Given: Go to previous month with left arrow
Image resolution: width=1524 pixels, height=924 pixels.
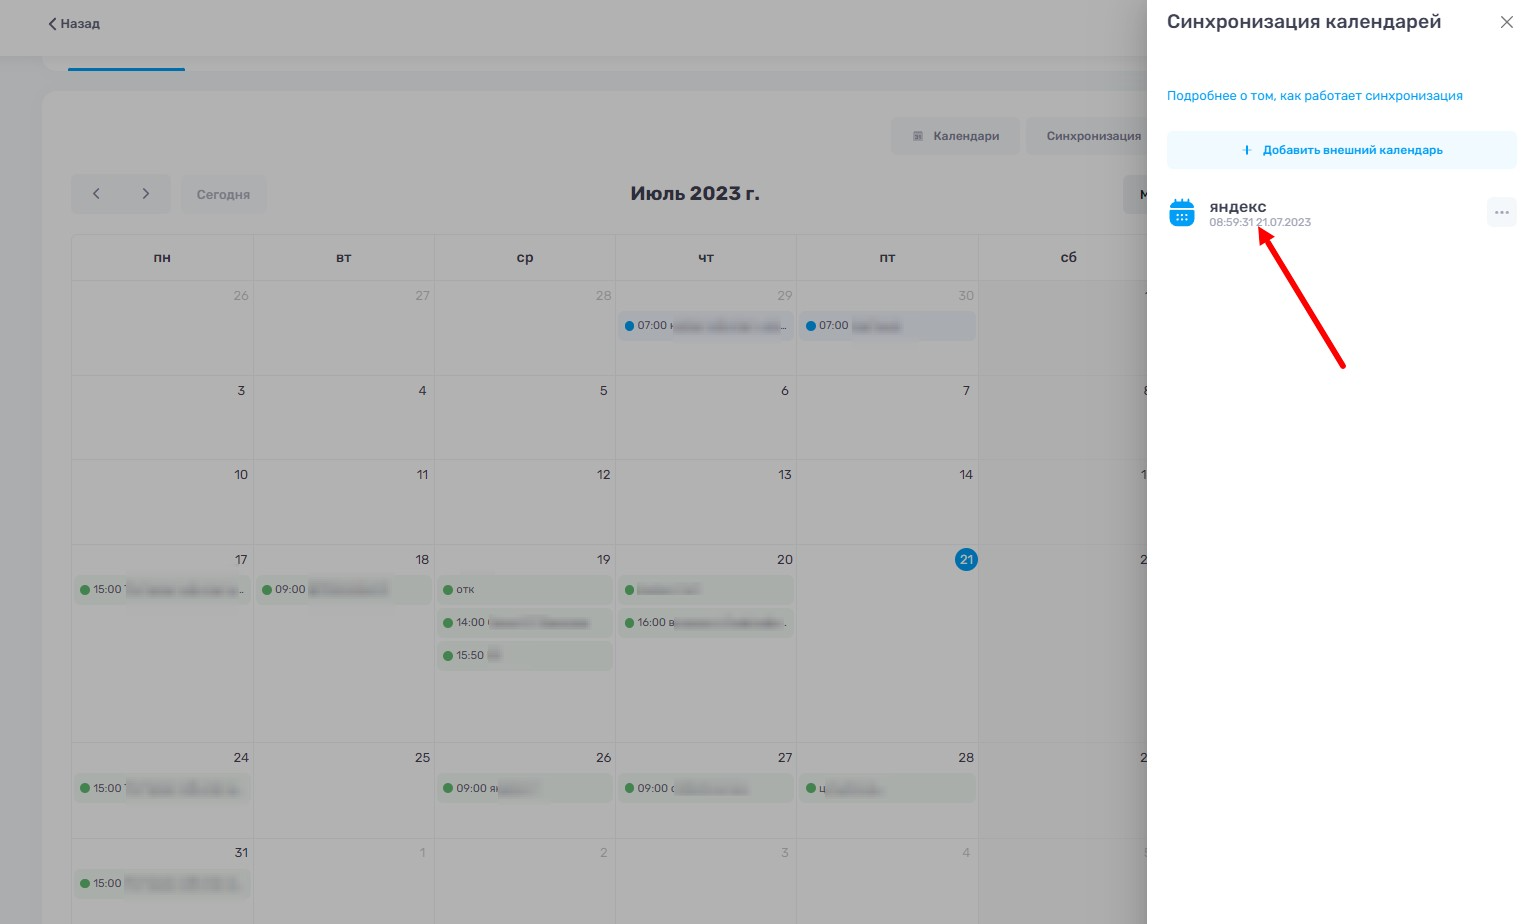Looking at the screenshot, I should pos(96,194).
